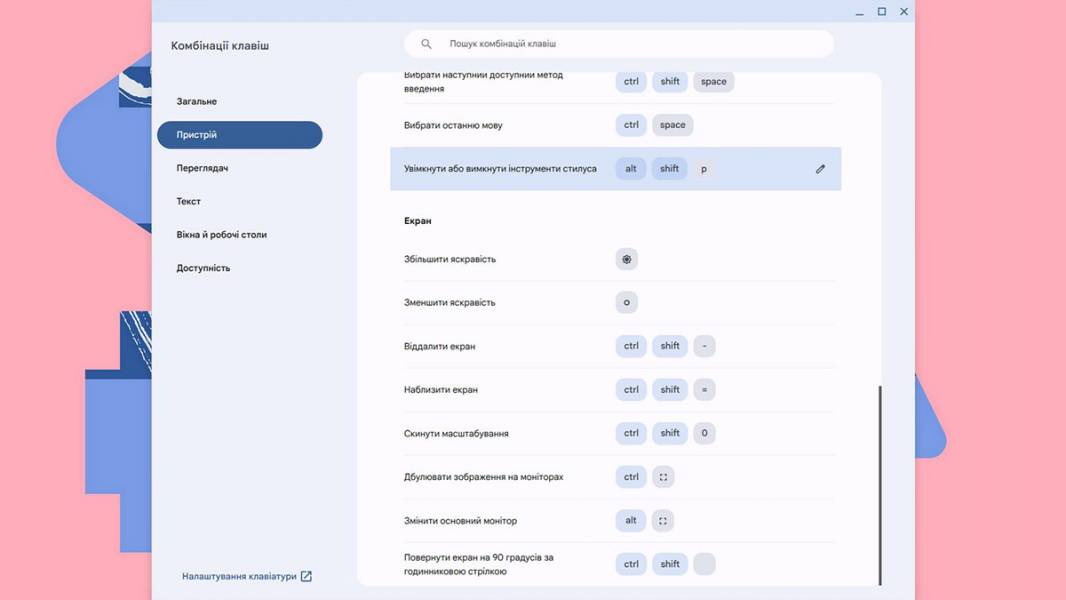Open Налаштування клавіатури link
This screenshot has width=1066, height=600.
click(x=246, y=576)
